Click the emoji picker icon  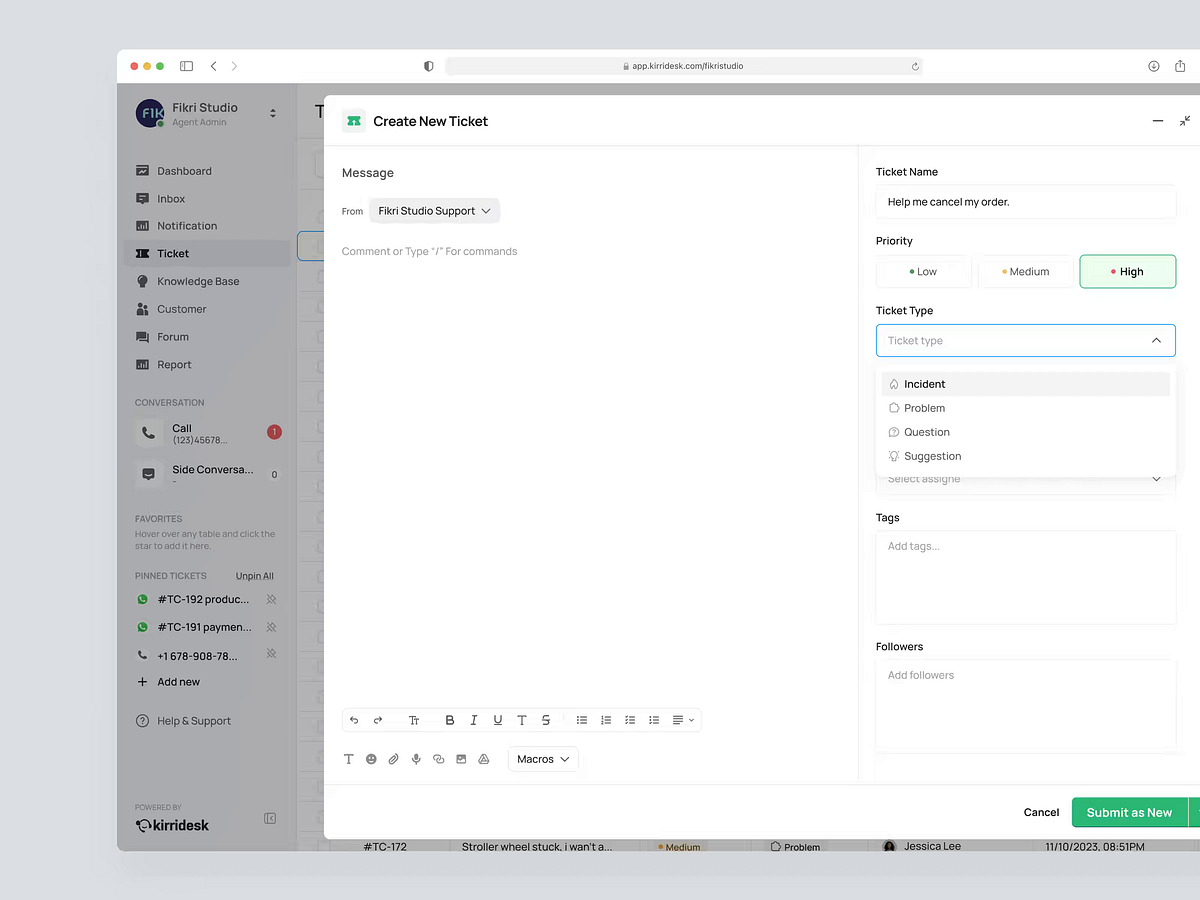(371, 759)
